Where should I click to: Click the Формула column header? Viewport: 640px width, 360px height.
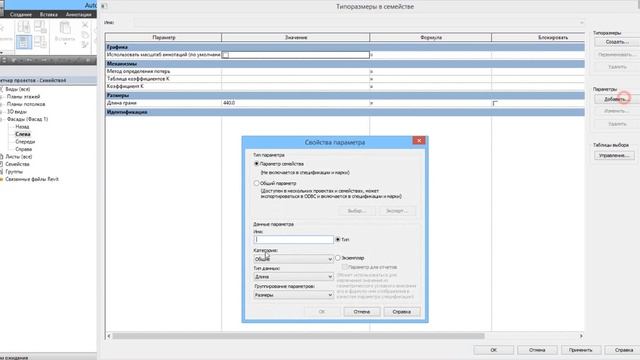click(x=431, y=38)
